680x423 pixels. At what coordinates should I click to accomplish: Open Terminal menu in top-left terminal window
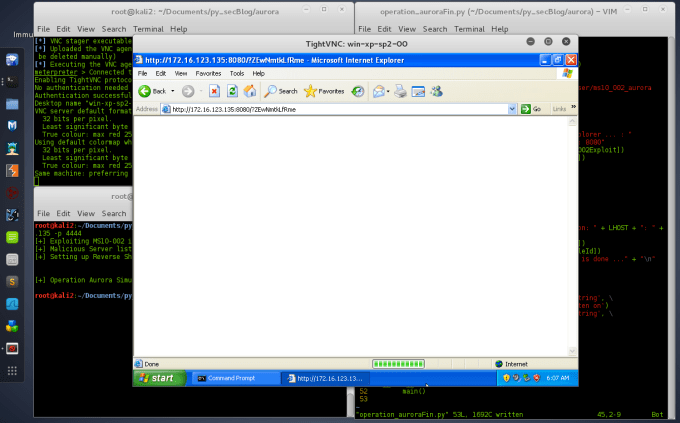[x=148, y=29]
